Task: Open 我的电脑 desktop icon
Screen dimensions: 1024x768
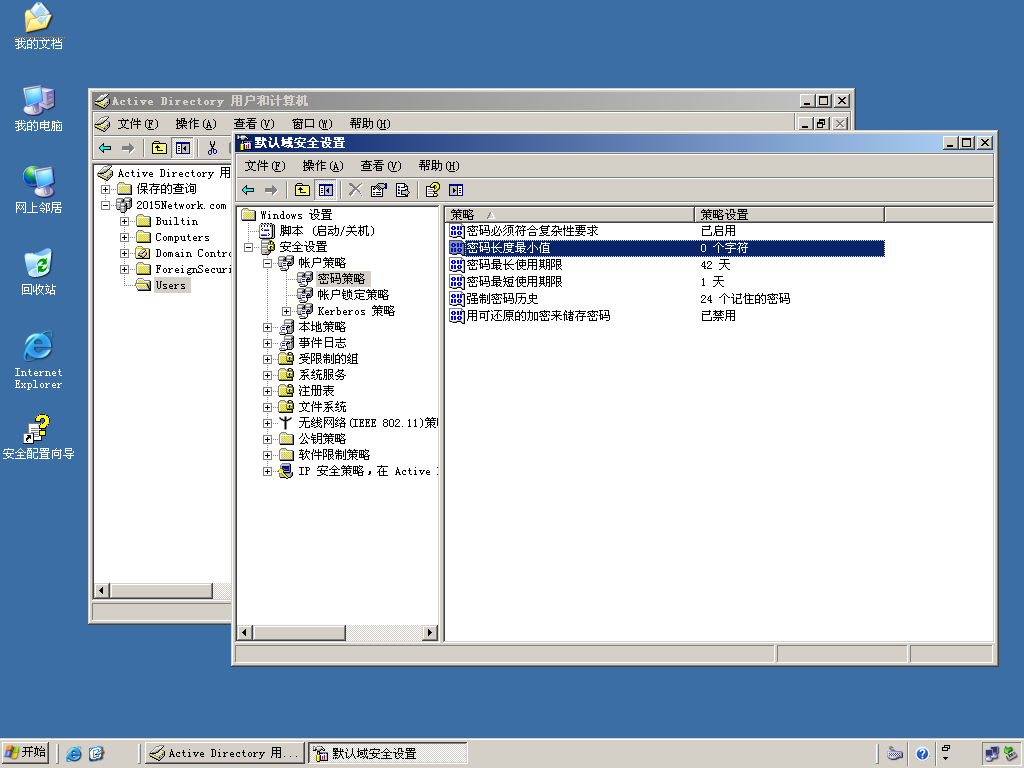Action: click(39, 108)
